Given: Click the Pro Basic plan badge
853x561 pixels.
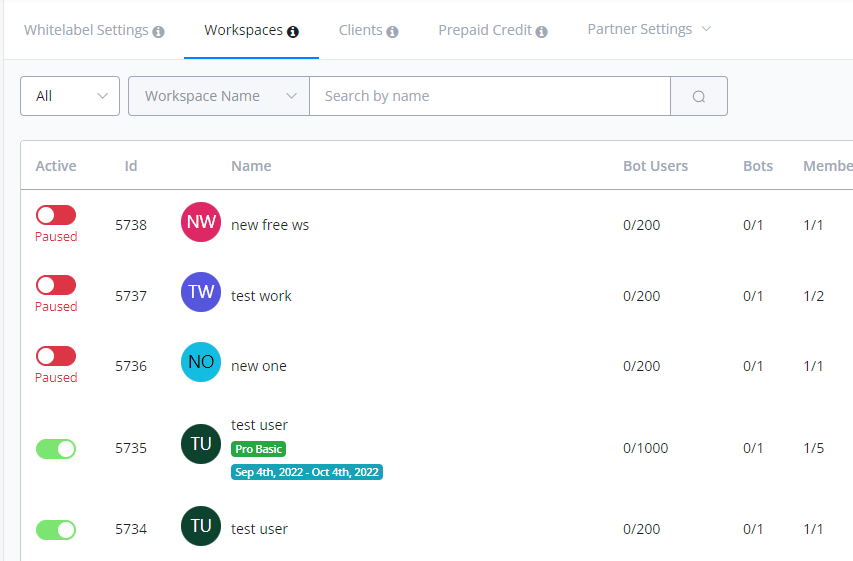Looking at the screenshot, I should click(259, 449).
